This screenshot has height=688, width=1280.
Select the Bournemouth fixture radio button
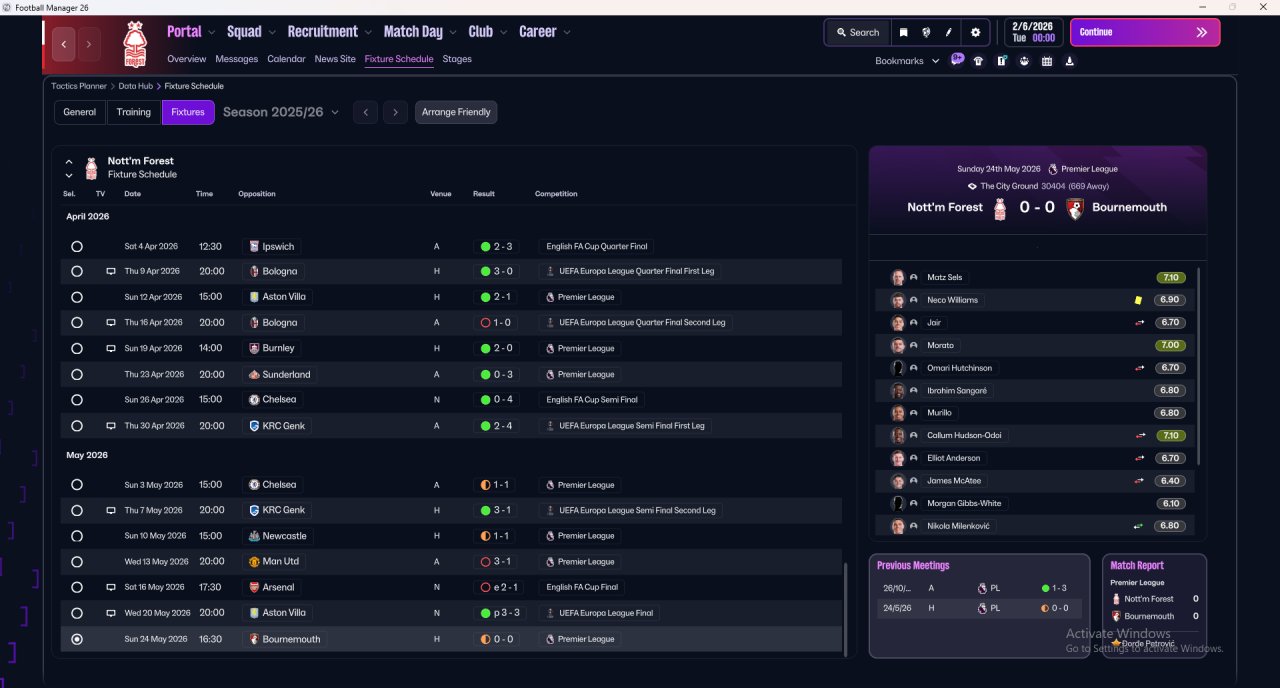point(77,639)
